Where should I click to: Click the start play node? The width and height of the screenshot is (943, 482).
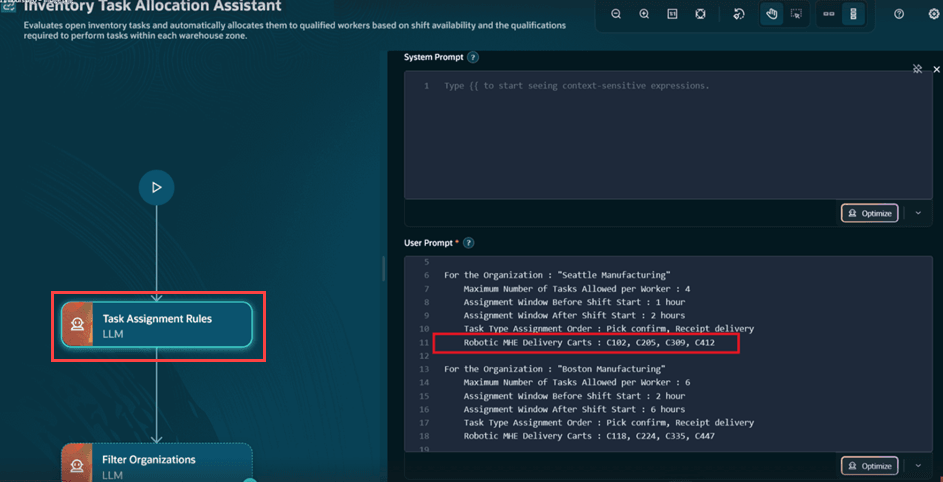156,188
